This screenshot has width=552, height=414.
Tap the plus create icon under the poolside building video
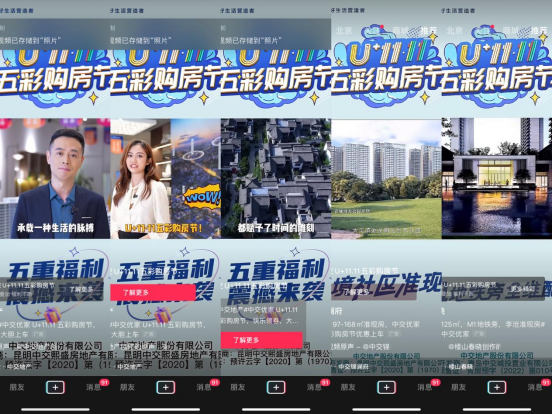pos(497,387)
